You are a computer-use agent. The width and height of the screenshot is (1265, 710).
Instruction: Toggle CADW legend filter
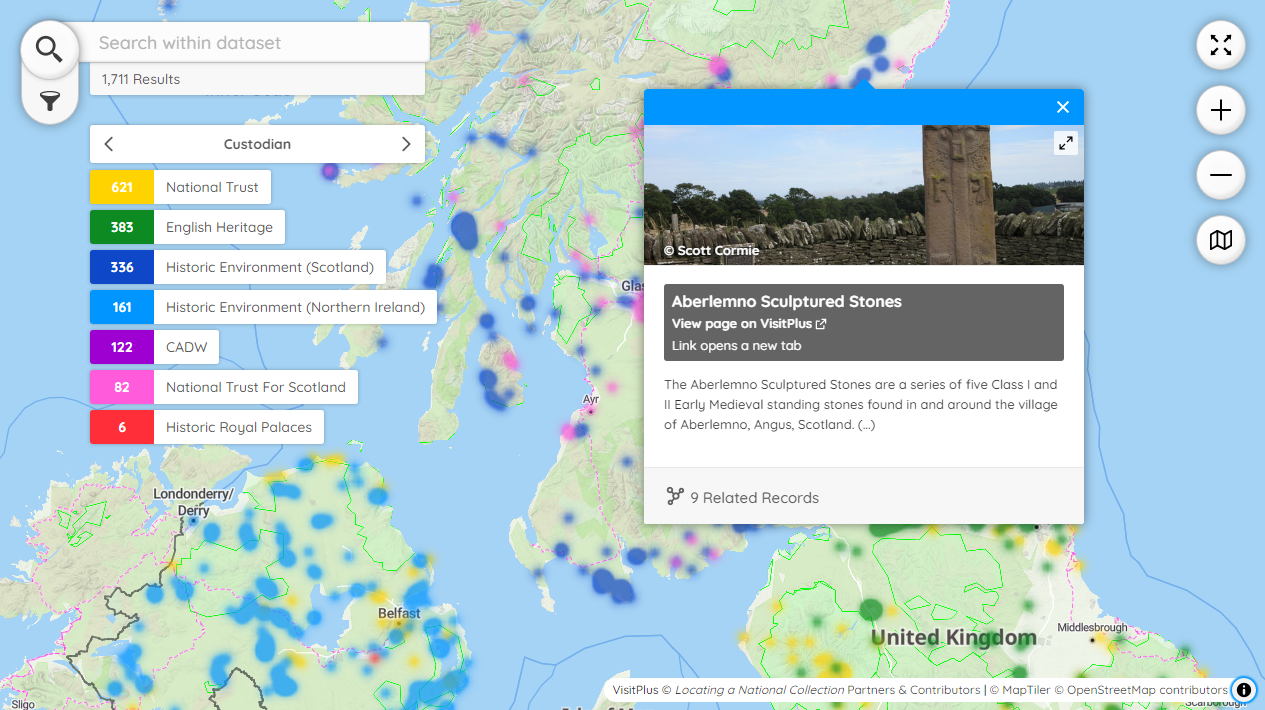click(x=154, y=347)
